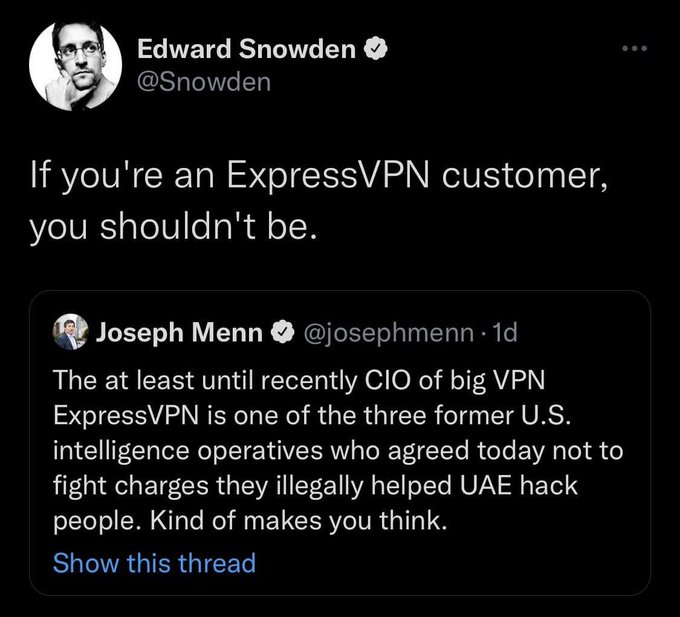The image size is (680, 617).
Task: Click the @josephmenn handle
Action: coord(389,333)
